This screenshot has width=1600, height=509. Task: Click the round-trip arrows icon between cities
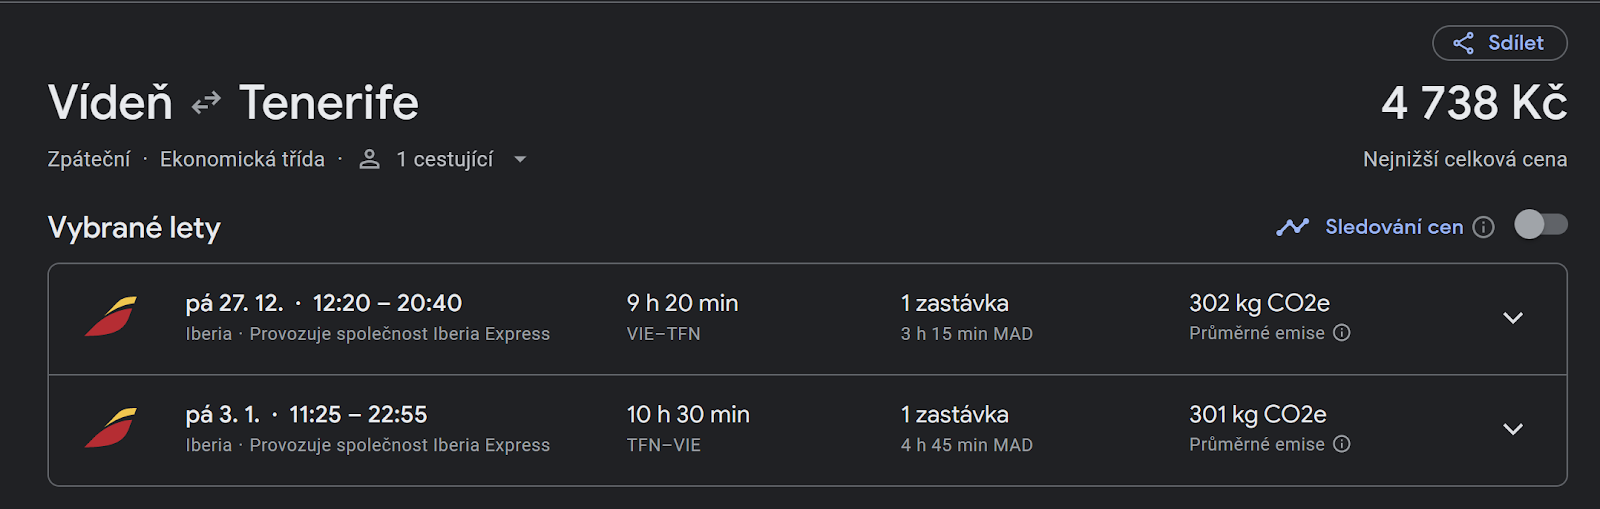click(206, 103)
